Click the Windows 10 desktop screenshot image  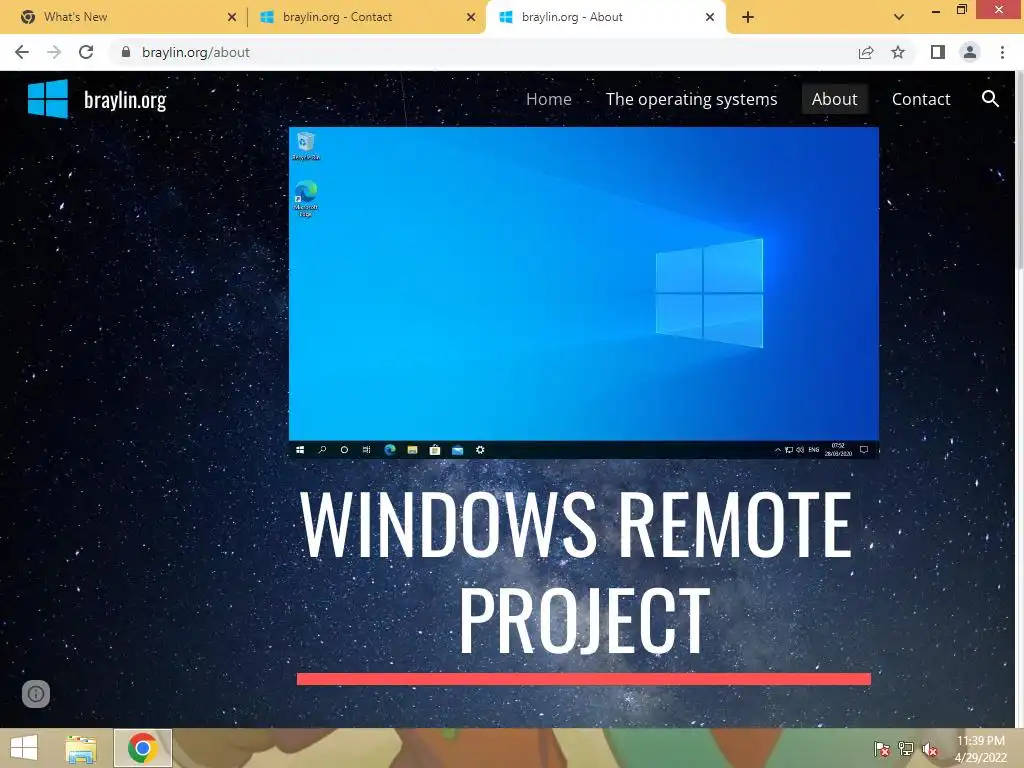tap(584, 293)
